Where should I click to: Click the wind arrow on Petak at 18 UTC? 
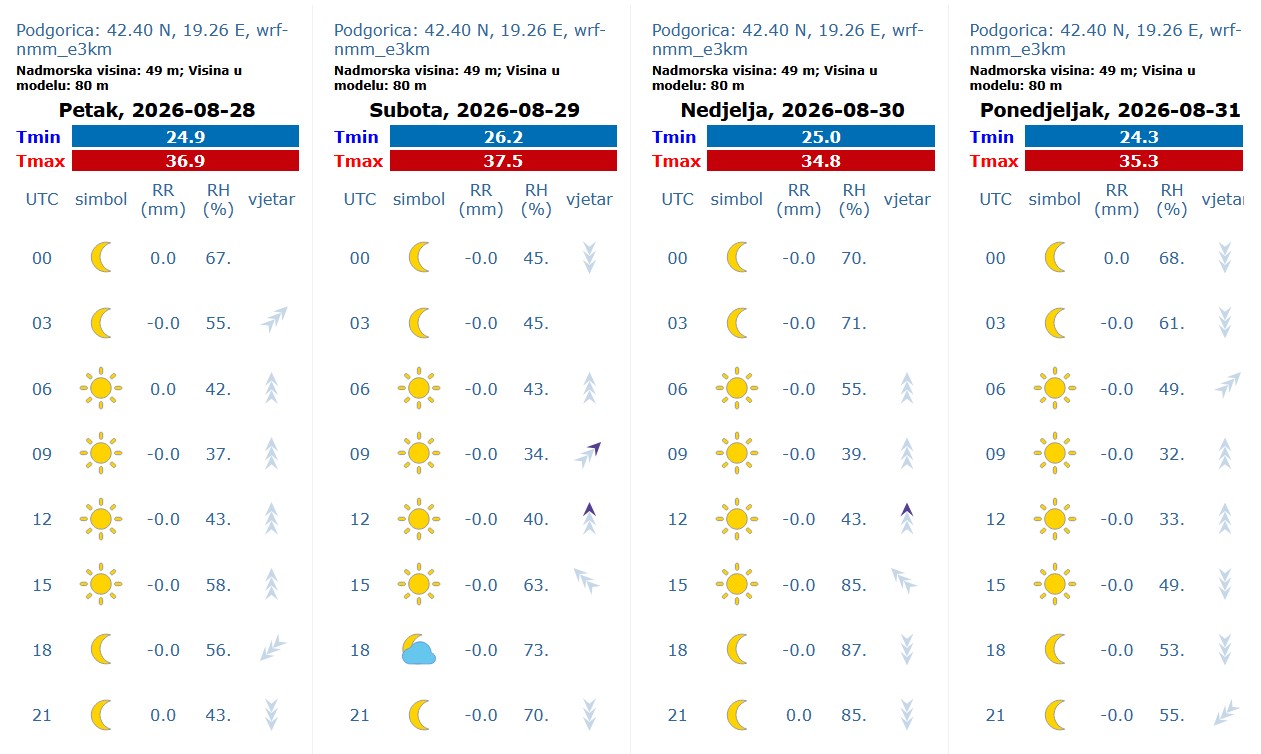coord(271,650)
